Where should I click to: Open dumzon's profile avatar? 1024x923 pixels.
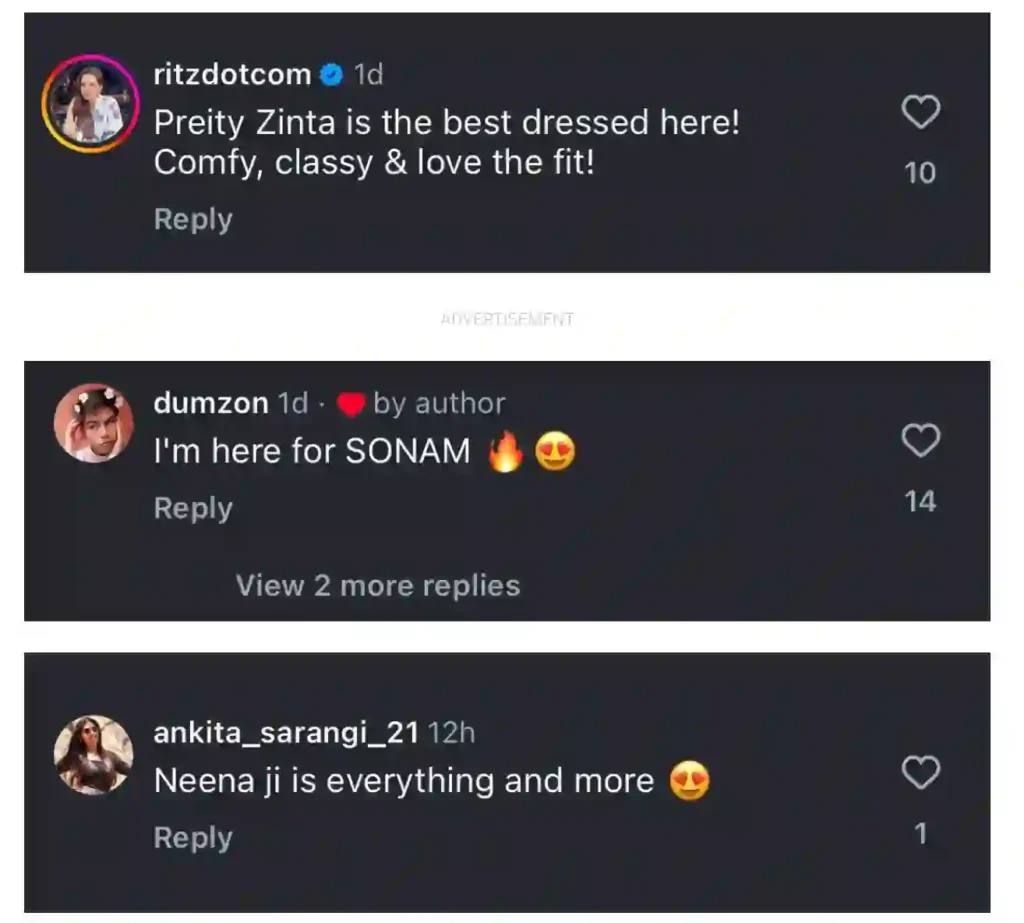93,423
